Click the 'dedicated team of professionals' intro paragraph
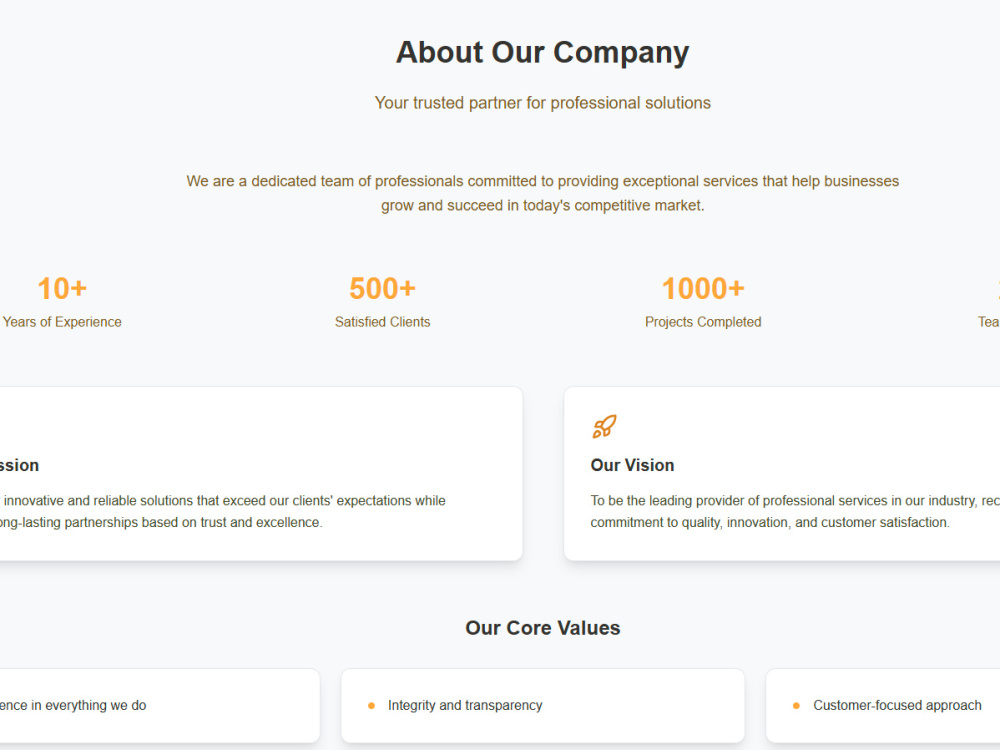The width and height of the screenshot is (1000, 750). coord(543,193)
